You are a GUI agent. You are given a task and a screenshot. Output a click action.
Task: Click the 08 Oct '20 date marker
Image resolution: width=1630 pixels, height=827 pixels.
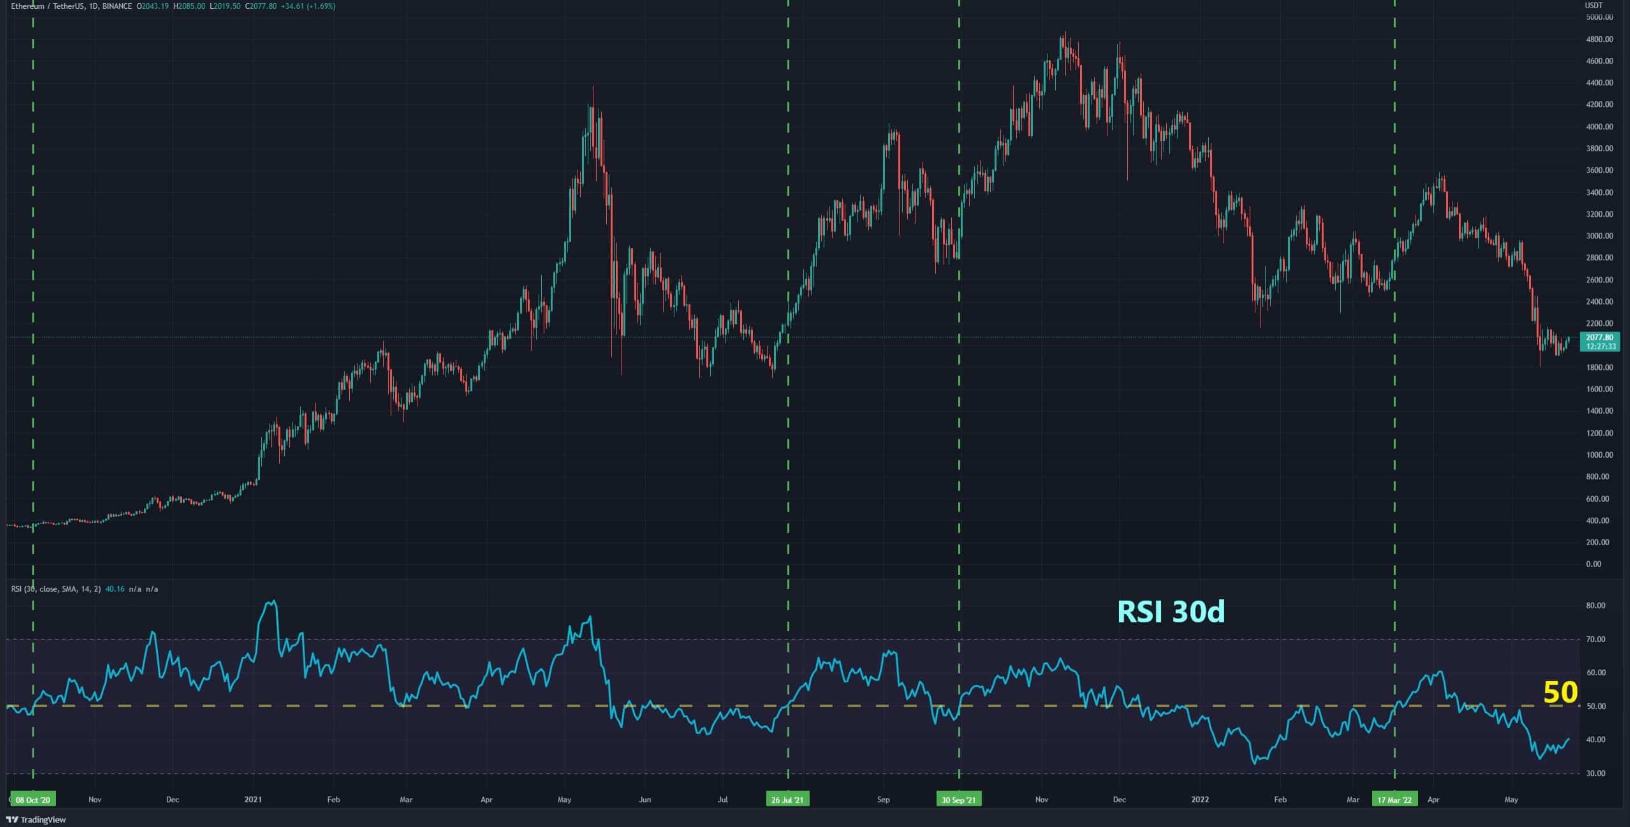(32, 800)
